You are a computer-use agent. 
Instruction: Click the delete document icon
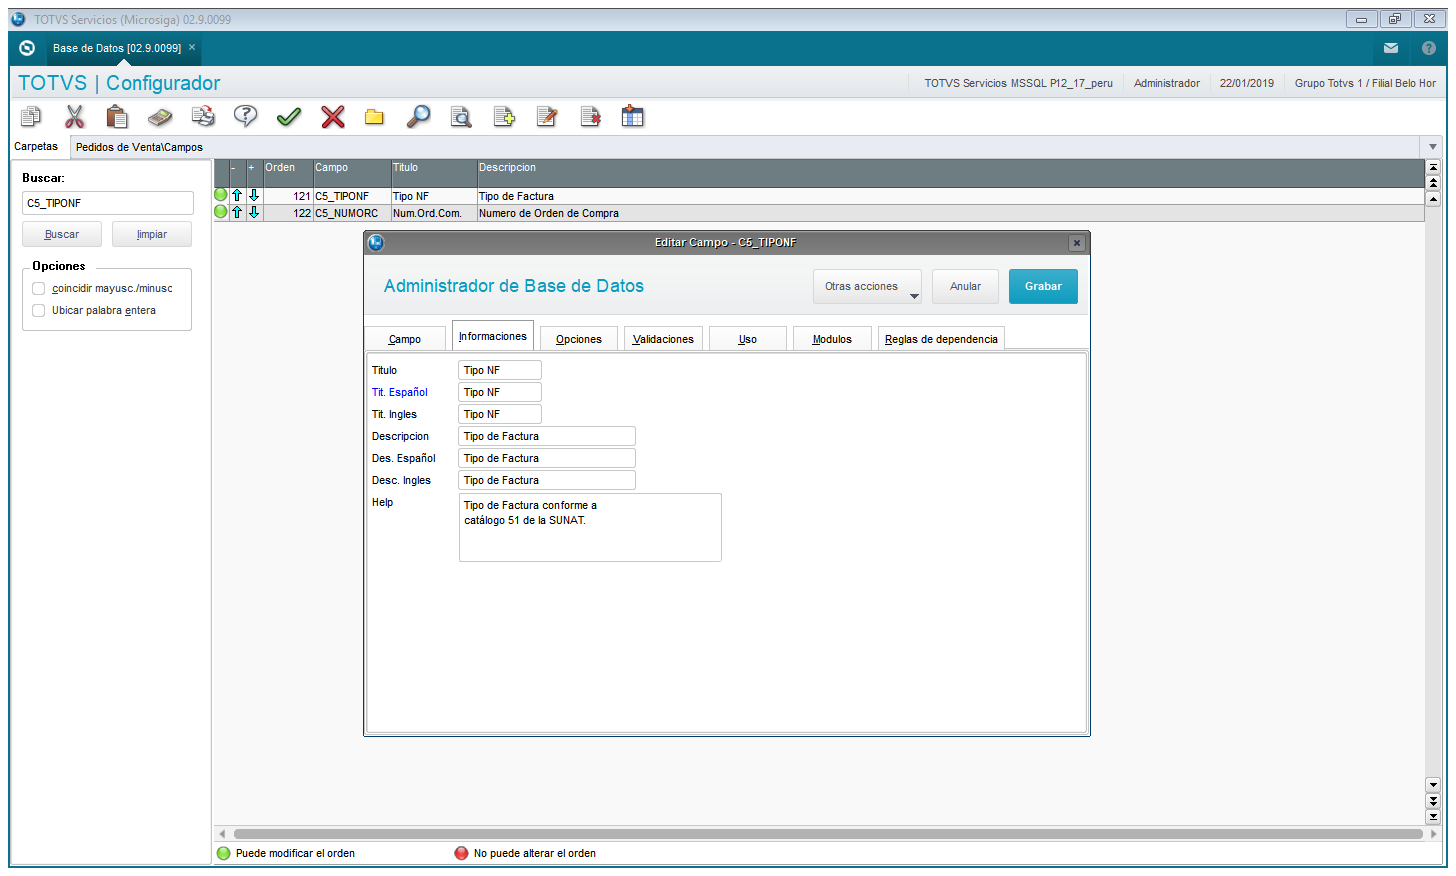click(x=590, y=117)
